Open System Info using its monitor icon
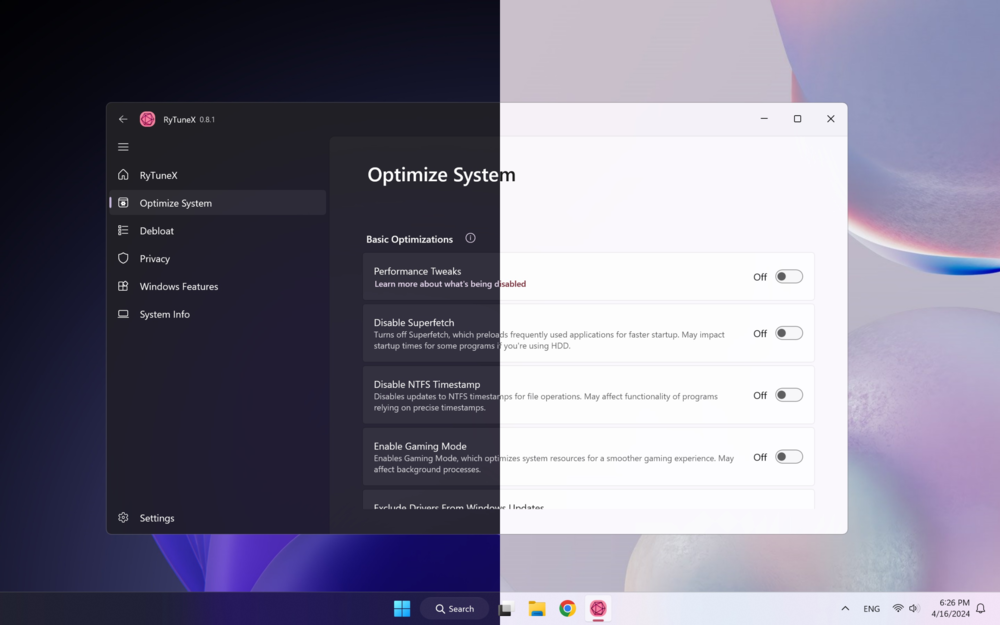This screenshot has width=1000, height=625. click(x=123, y=314)
